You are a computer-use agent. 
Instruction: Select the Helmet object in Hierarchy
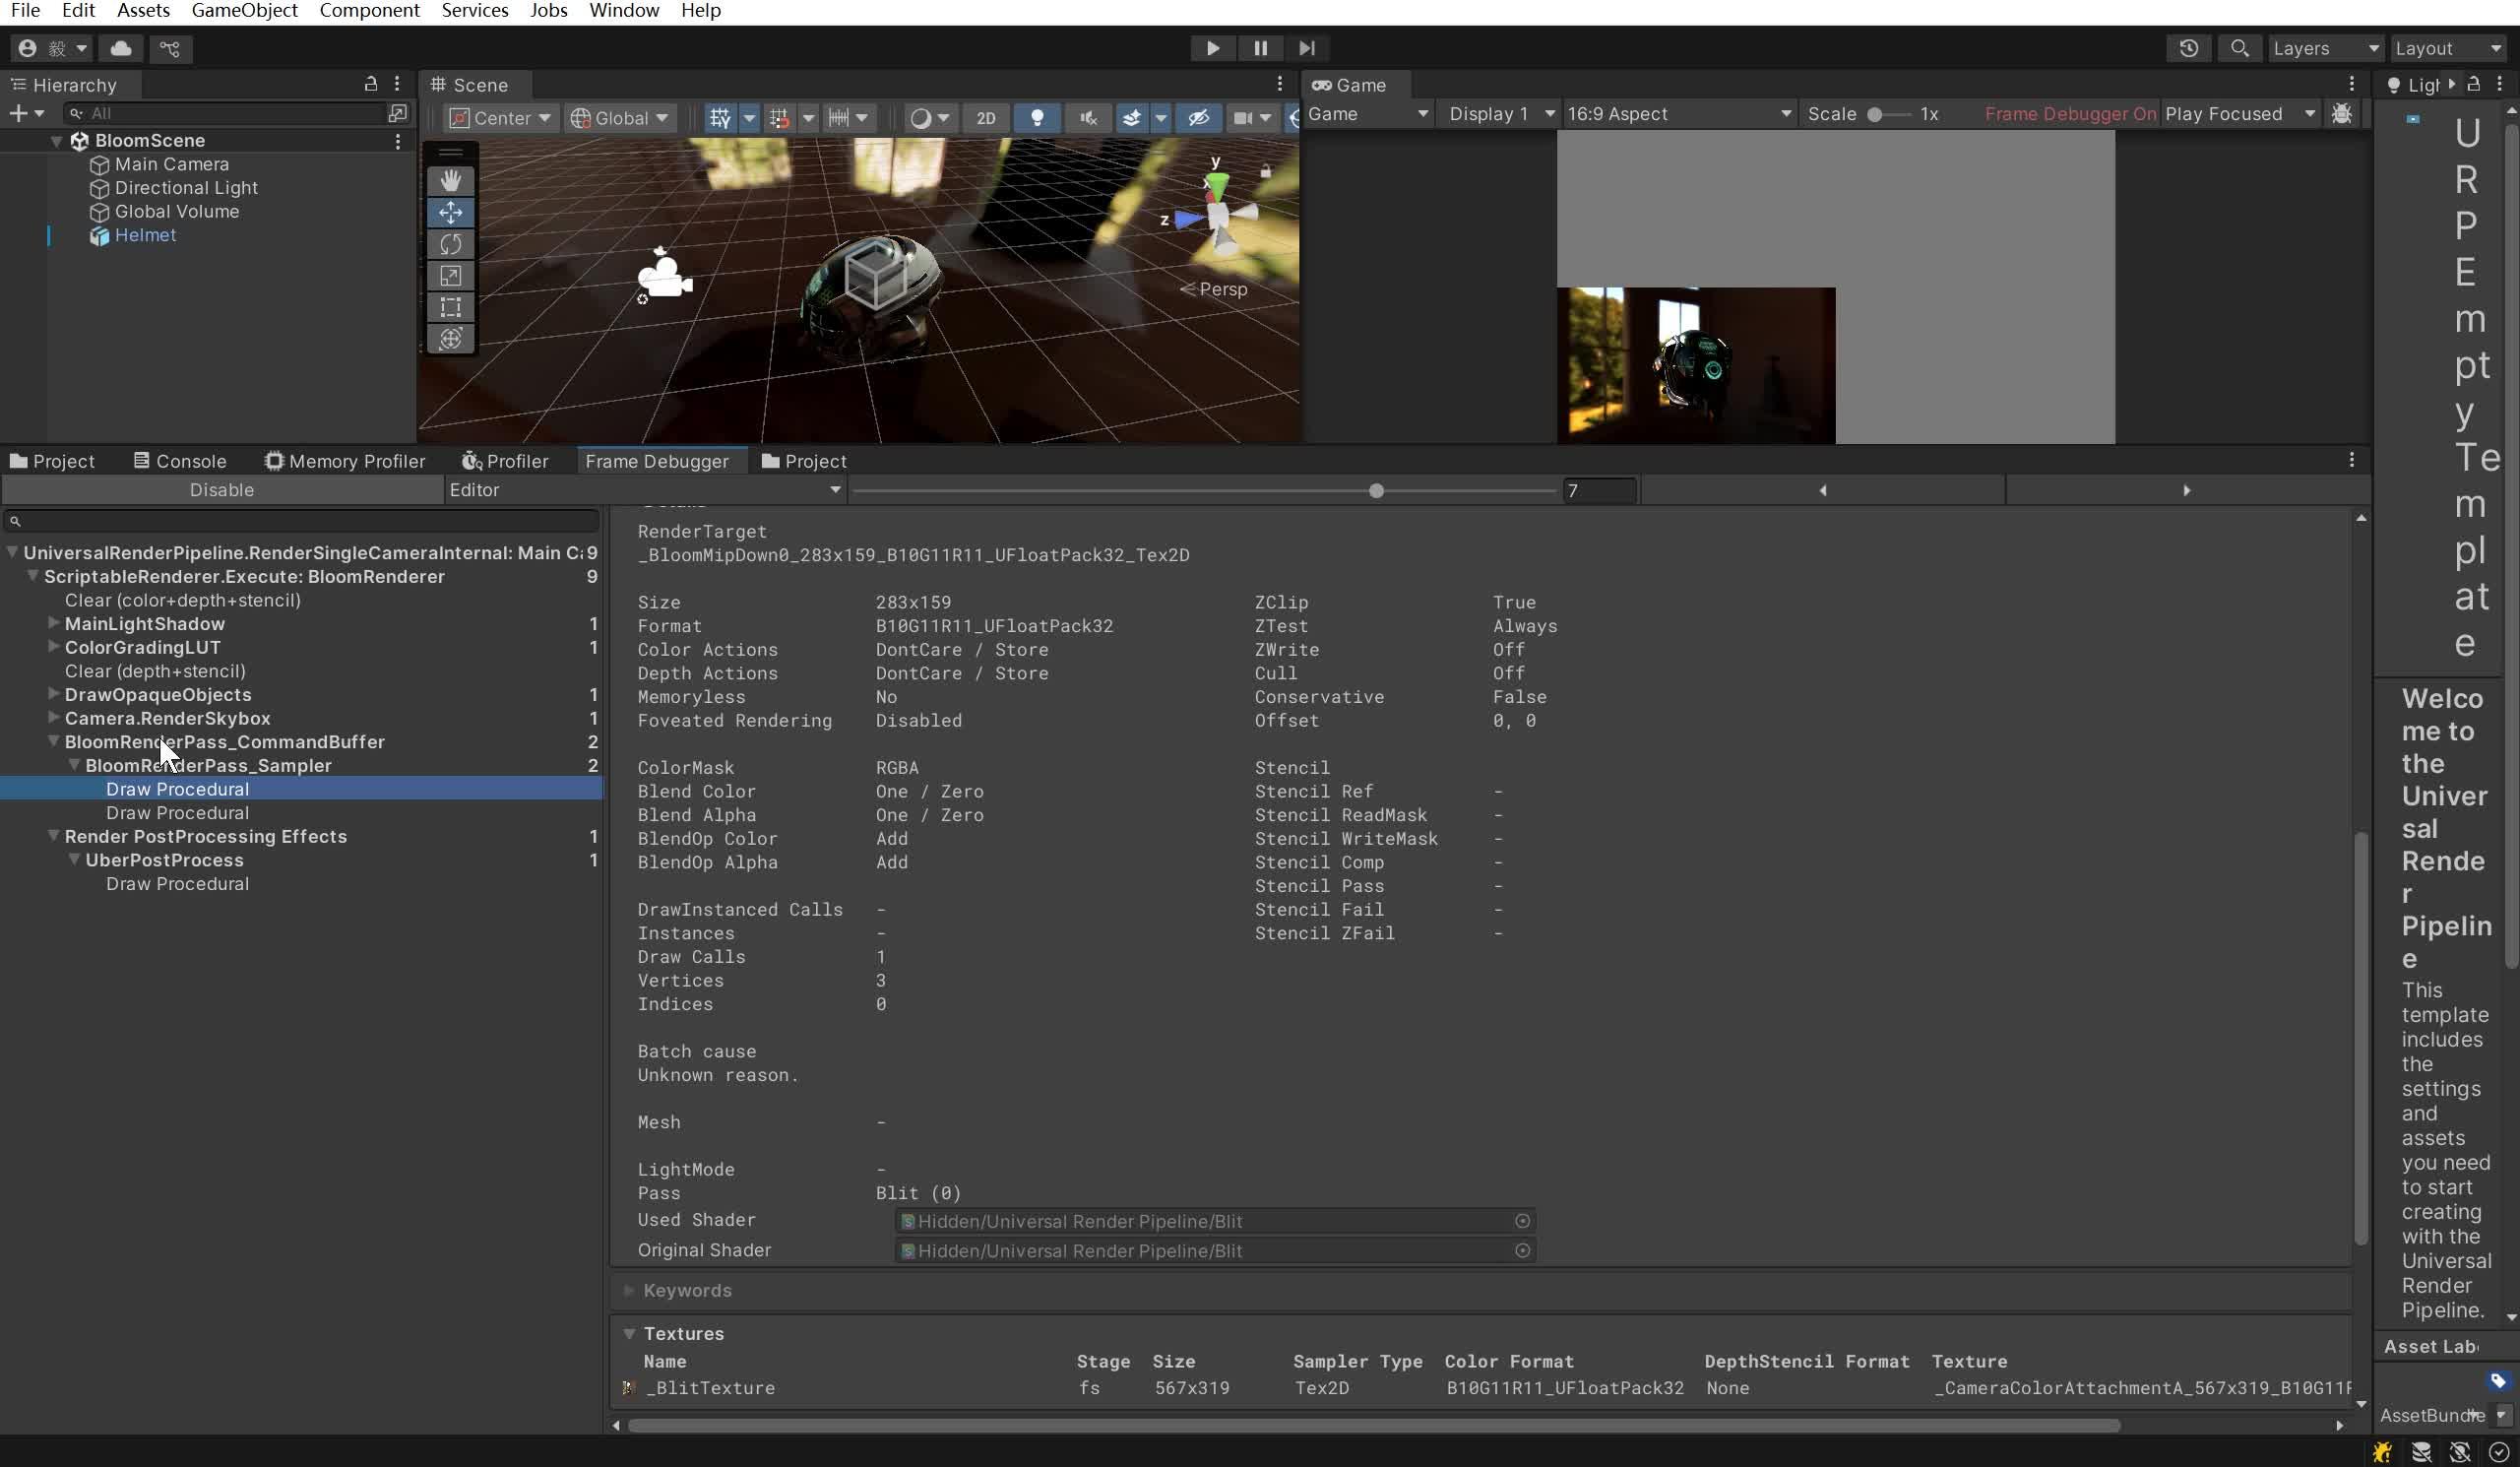point(145,235)
